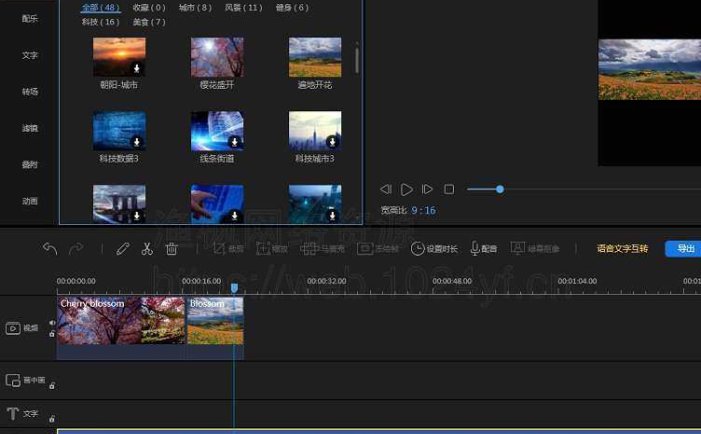
Task: Open the (6) category tab
Action: pos(292,8)
